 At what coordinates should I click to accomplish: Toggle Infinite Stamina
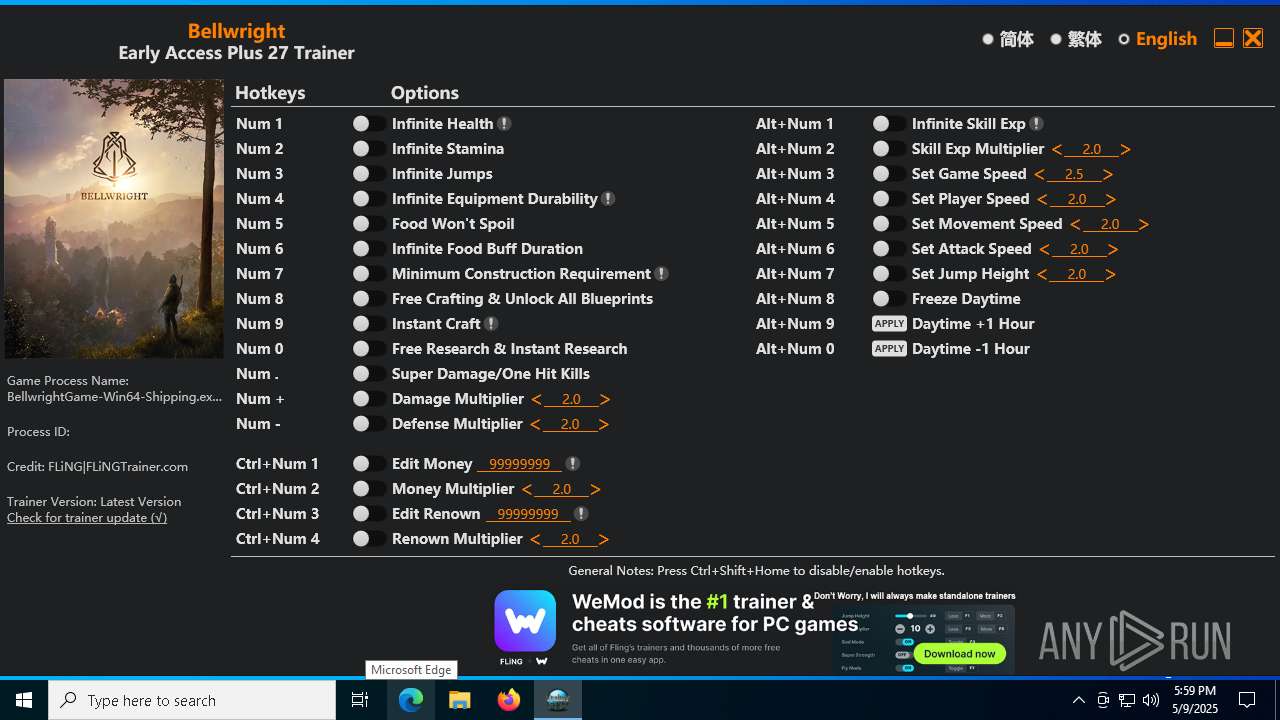[369, 149]
